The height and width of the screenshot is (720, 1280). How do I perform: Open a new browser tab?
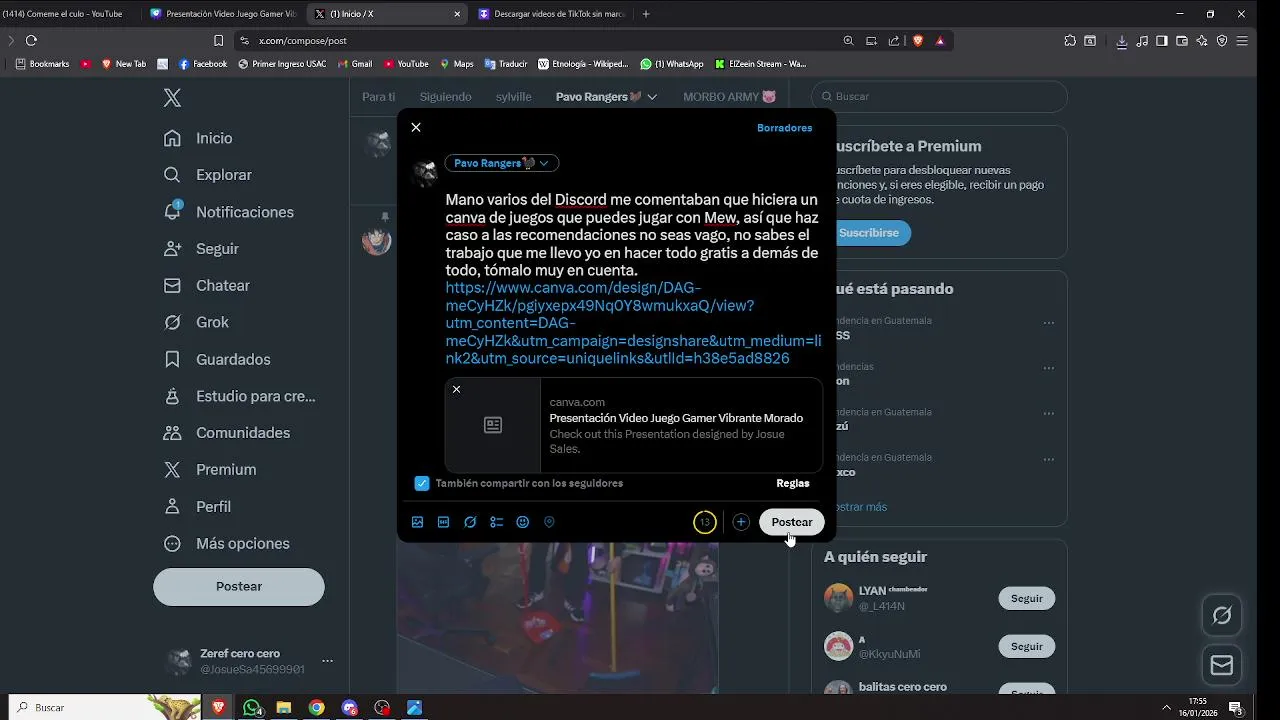point(646,14)
